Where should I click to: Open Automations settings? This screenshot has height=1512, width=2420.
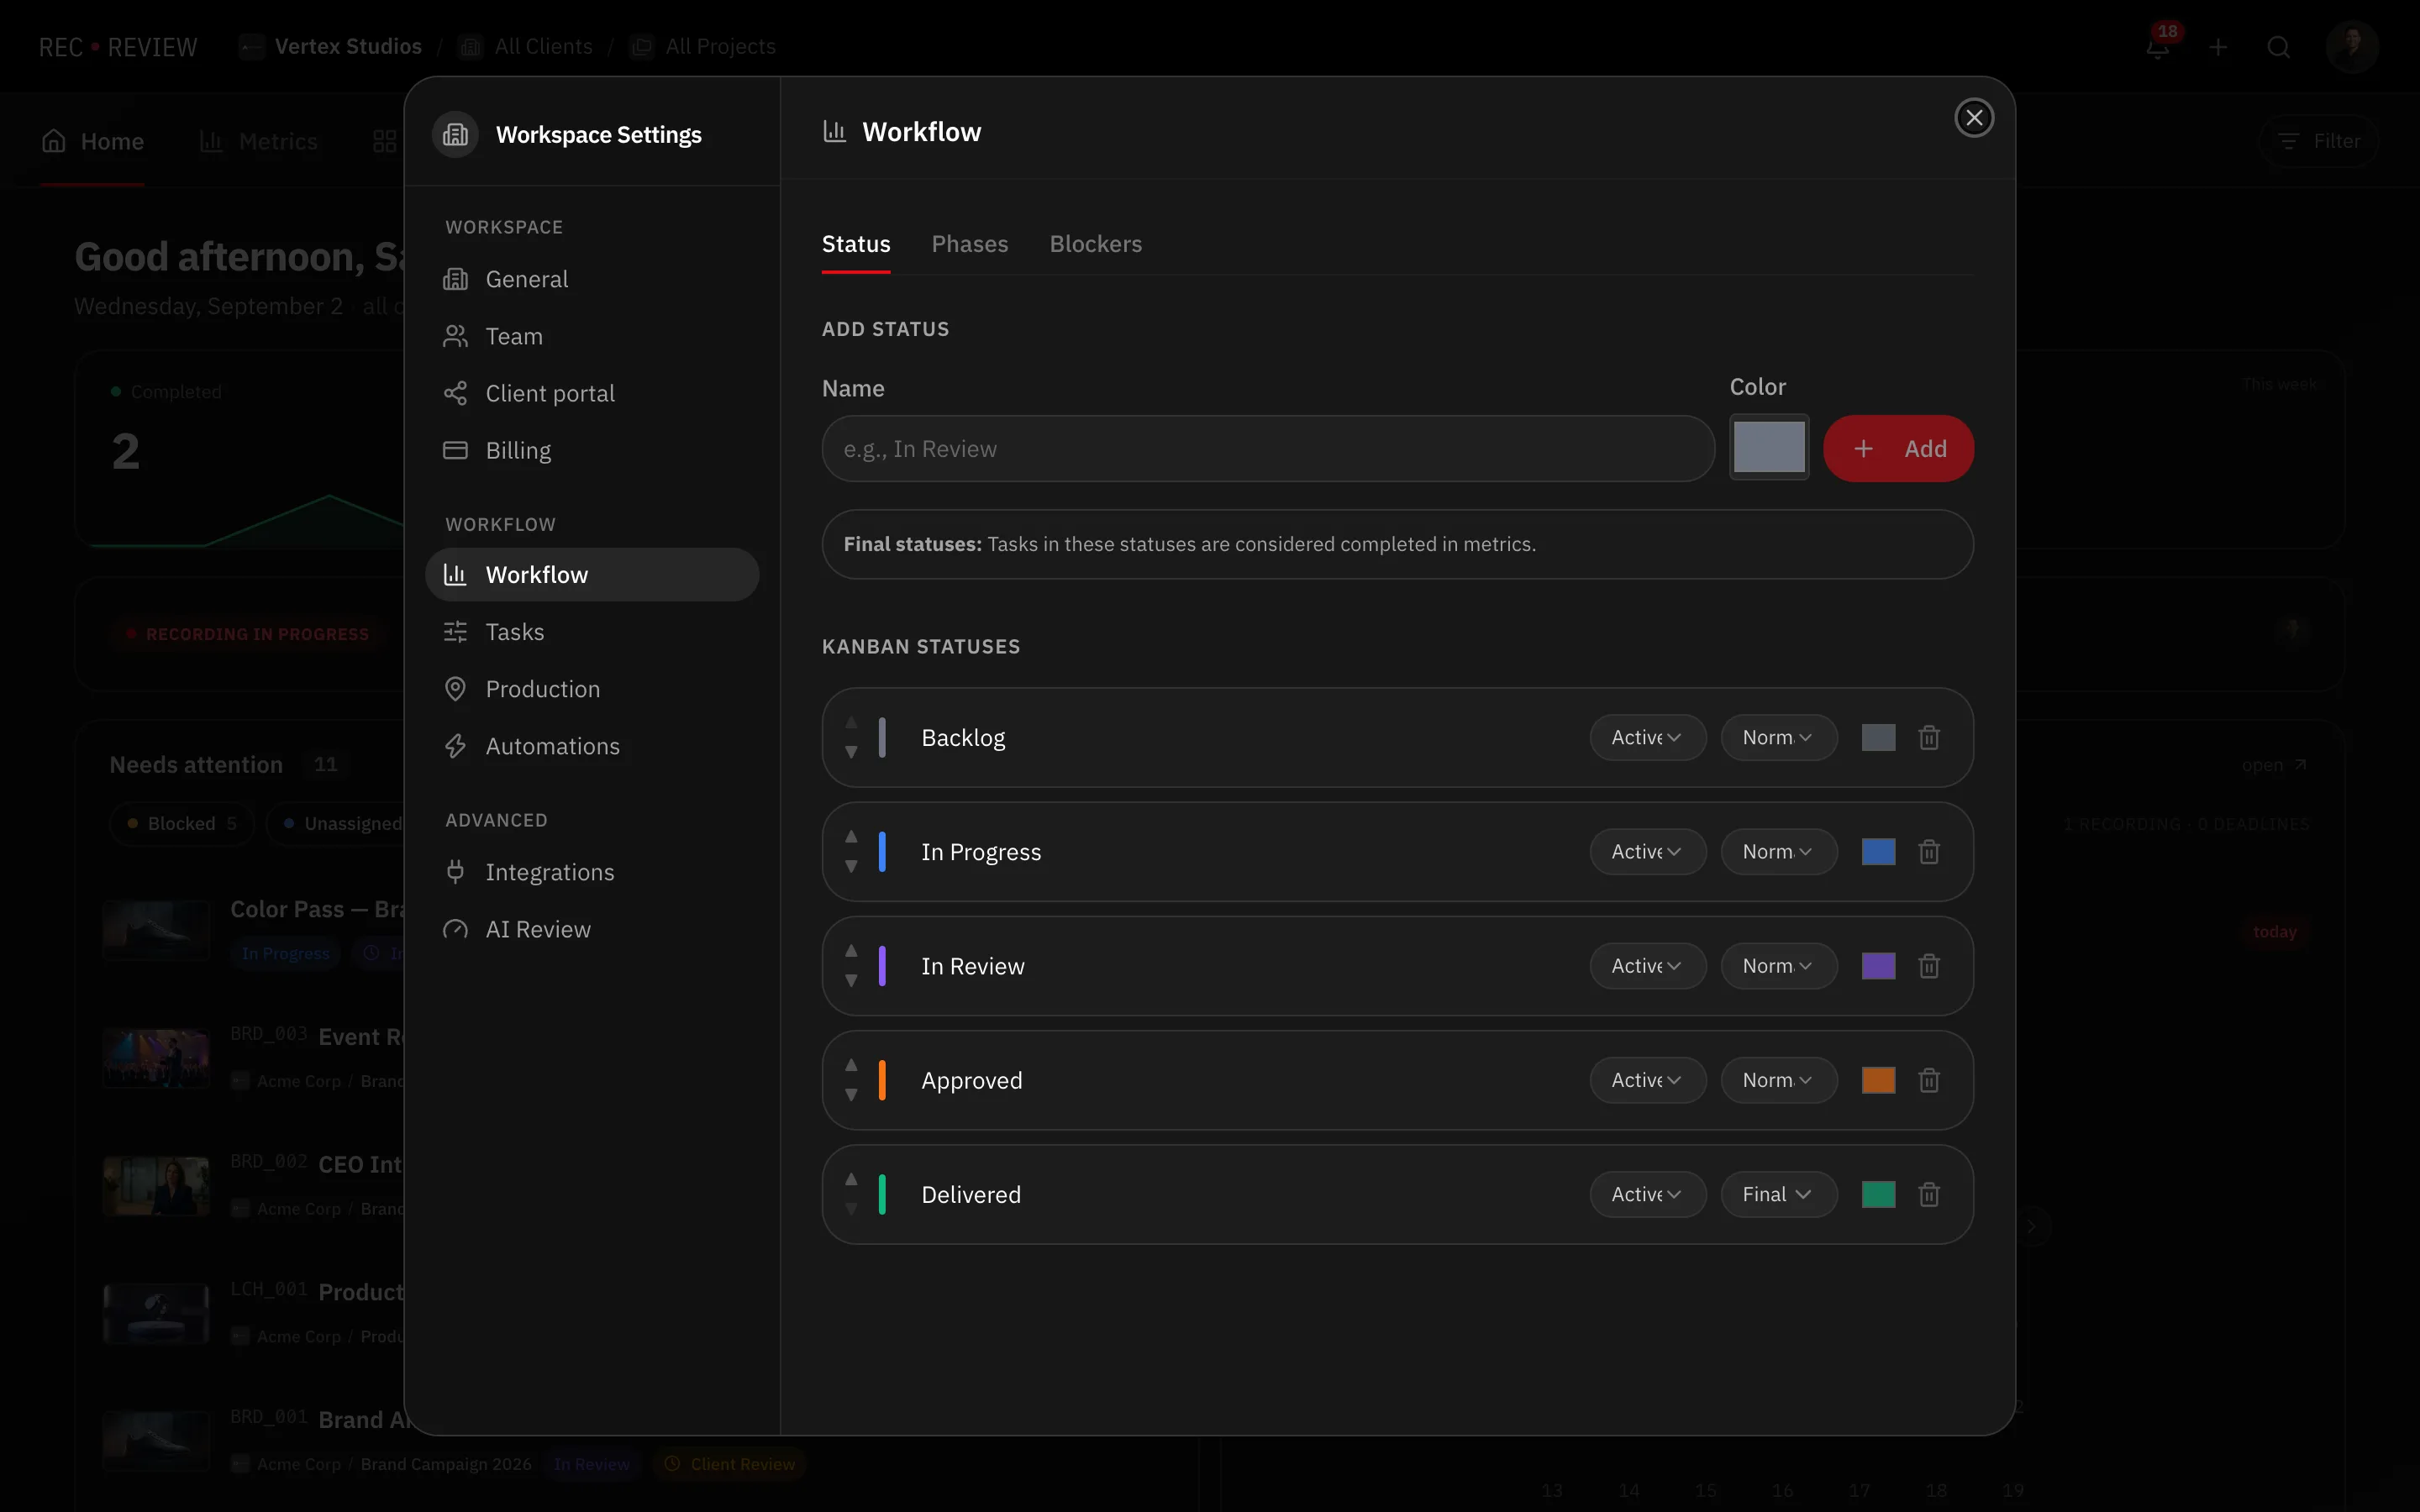point(592,746)
